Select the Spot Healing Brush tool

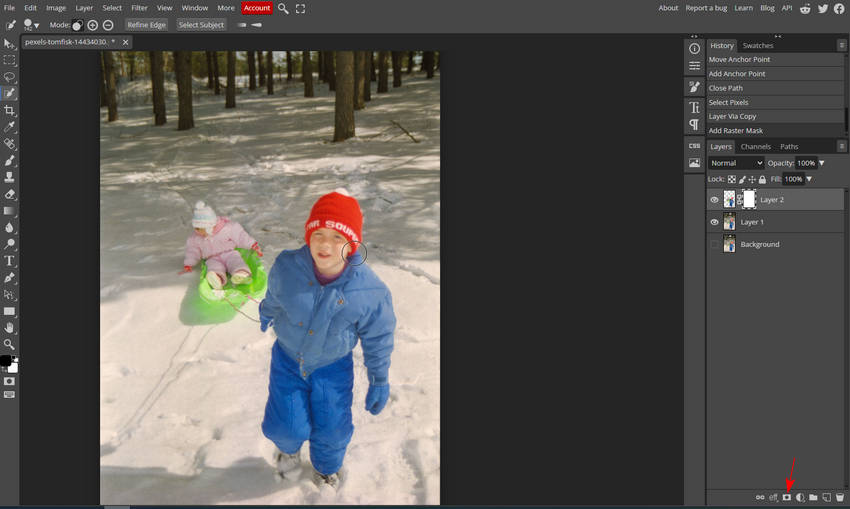9,144
